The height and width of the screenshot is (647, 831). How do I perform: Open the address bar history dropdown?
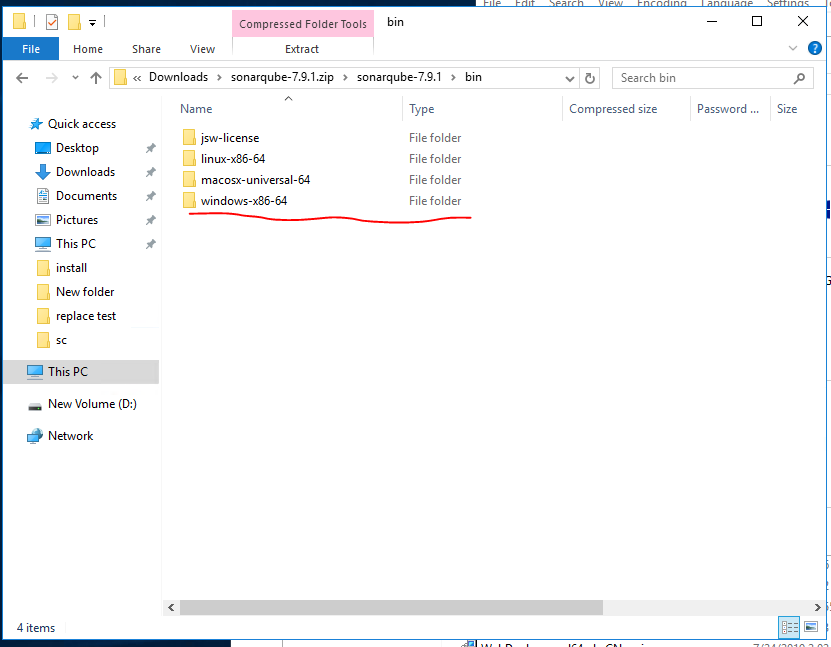[570, 78]
